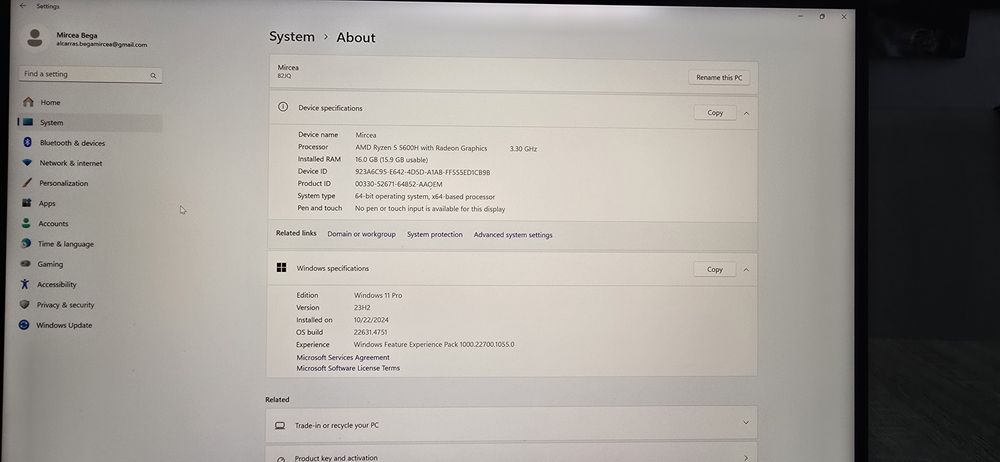The height and width of the screenshot is (462, 1000).
Task: Close the Settings window
Action: point(844,17)
